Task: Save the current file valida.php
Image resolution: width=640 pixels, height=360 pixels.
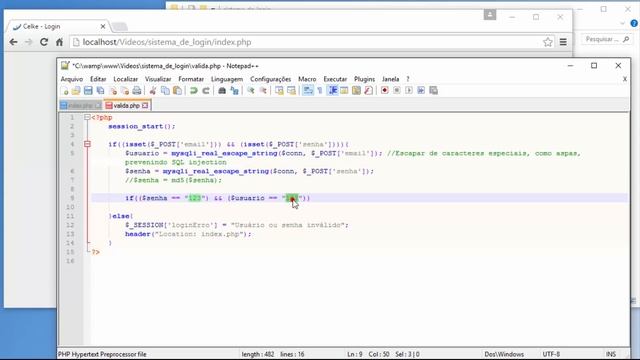Action: tap(88, 91)
